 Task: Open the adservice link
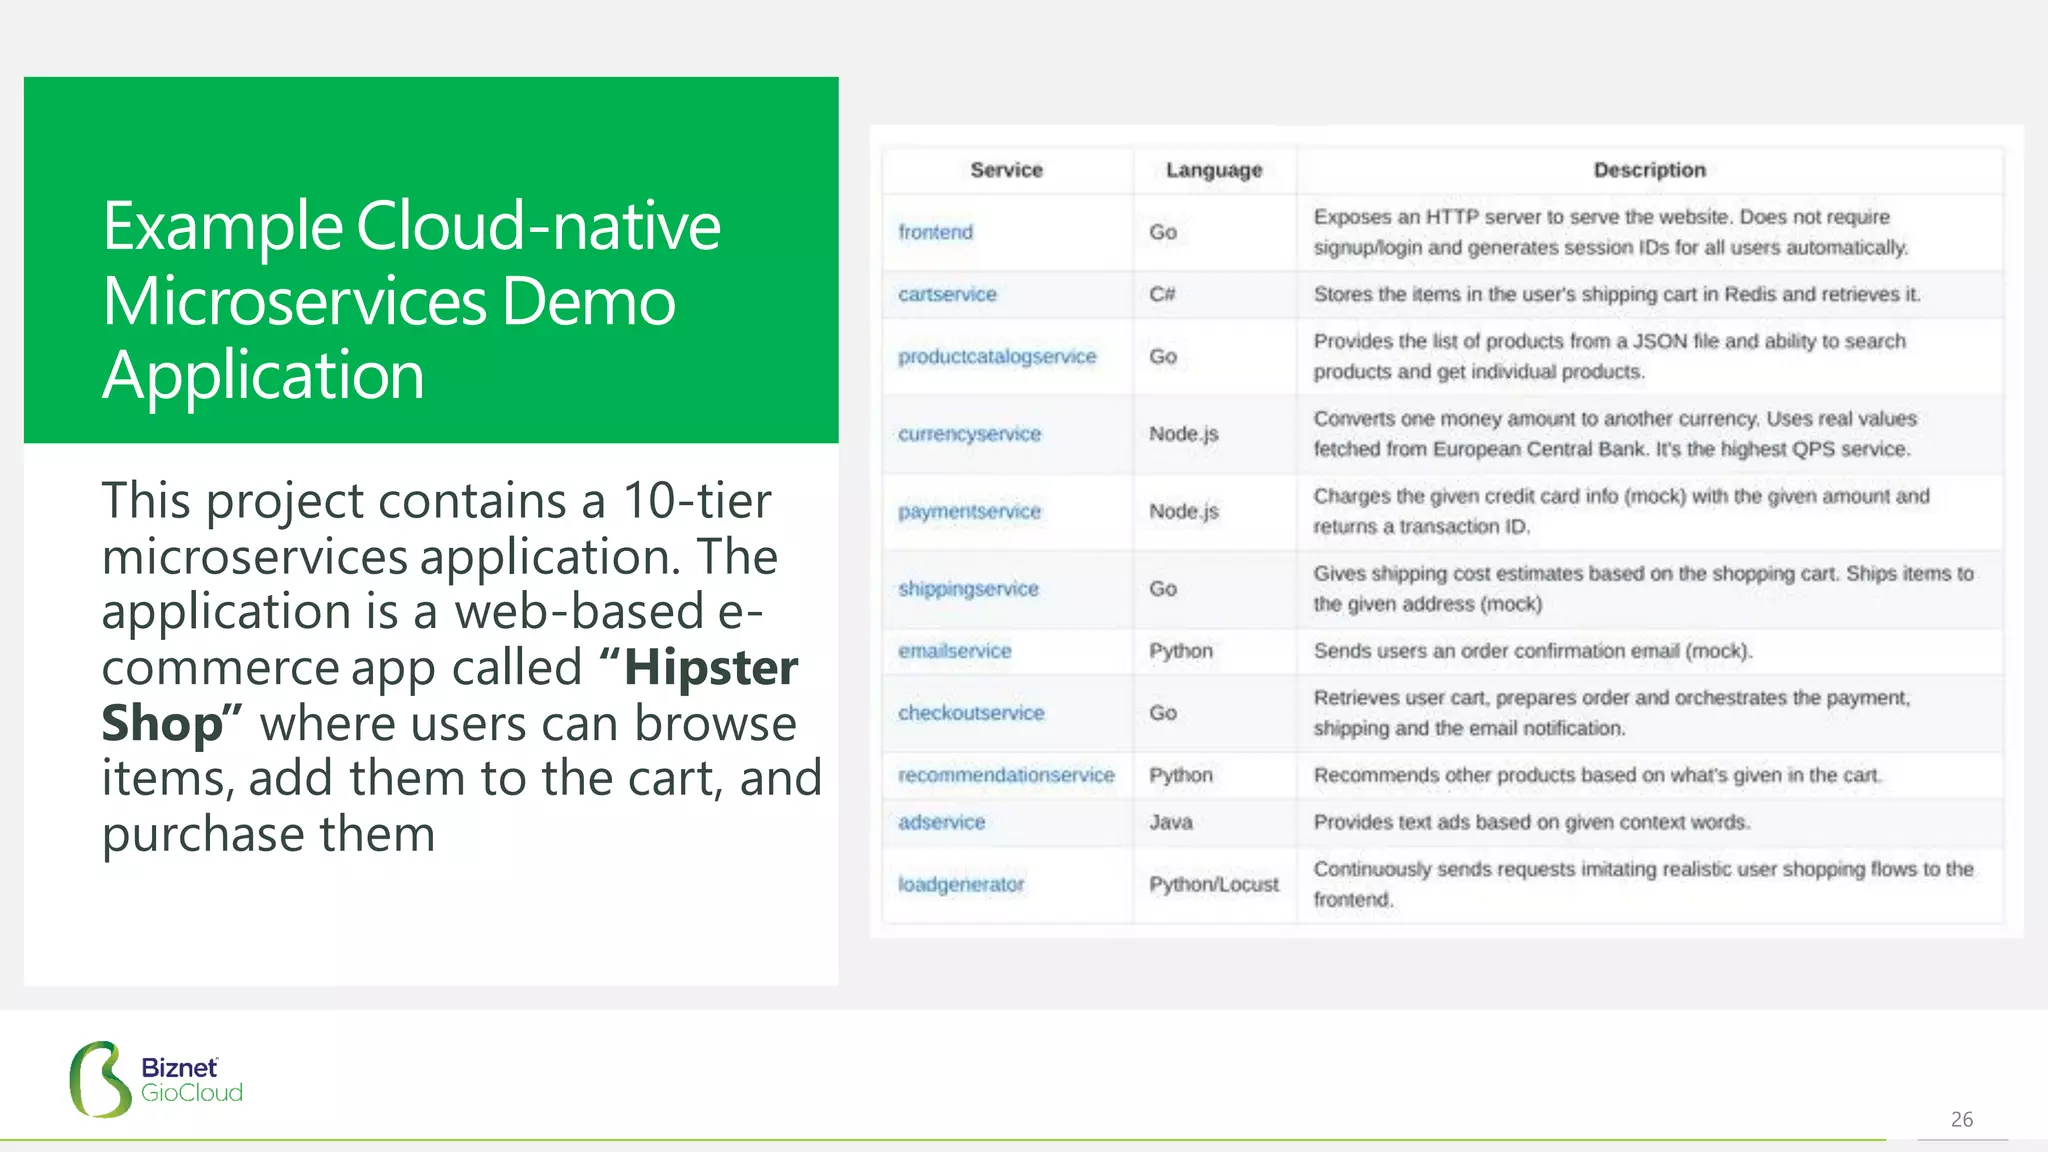pyautogui.click(x=941, y=822)
